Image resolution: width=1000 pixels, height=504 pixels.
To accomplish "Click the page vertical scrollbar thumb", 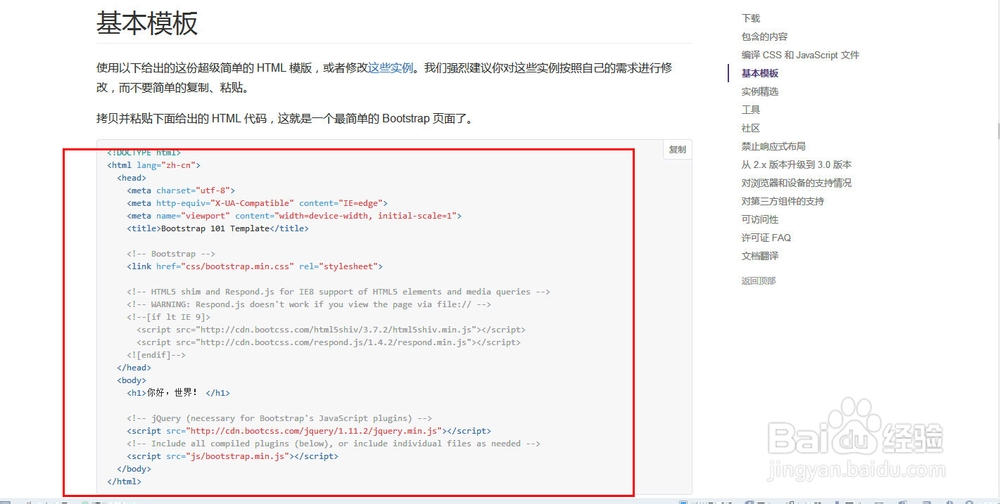I will point(997,131).
